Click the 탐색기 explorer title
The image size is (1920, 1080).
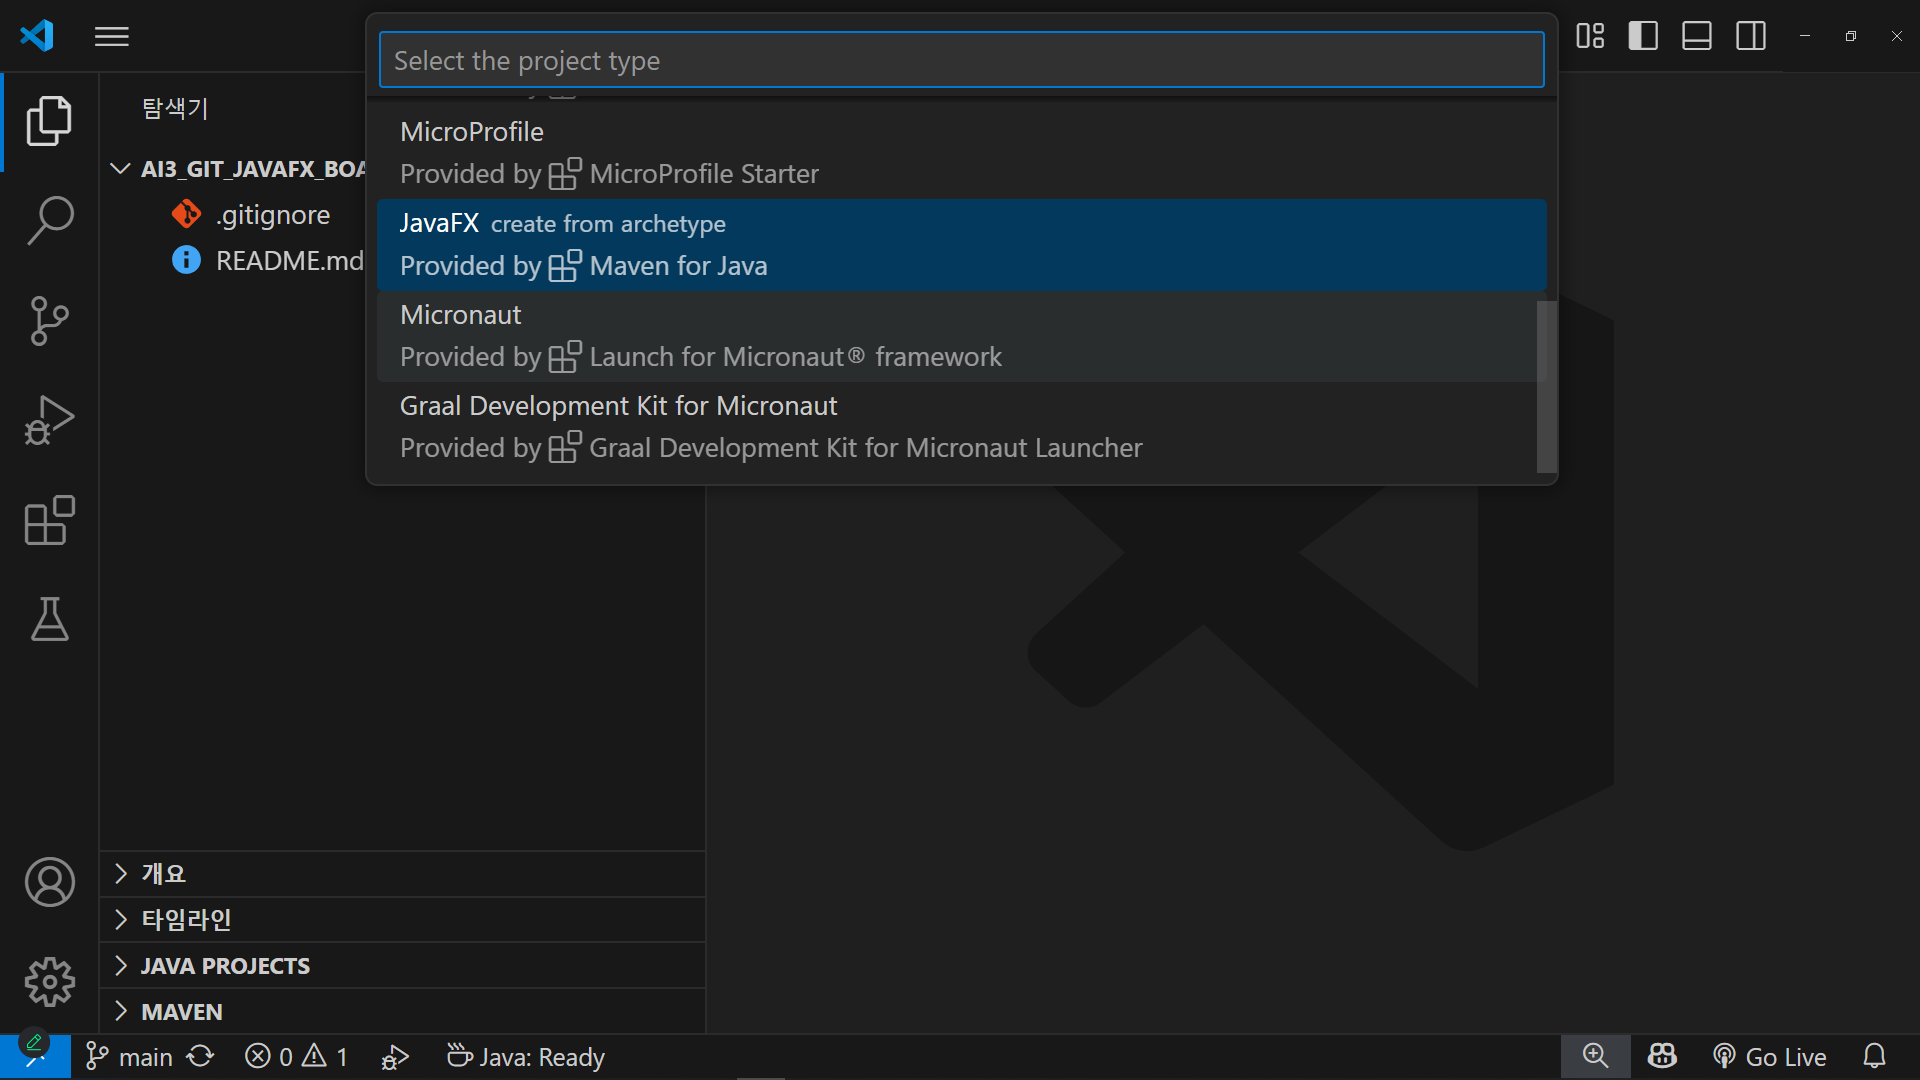click(x=175, y=108)
